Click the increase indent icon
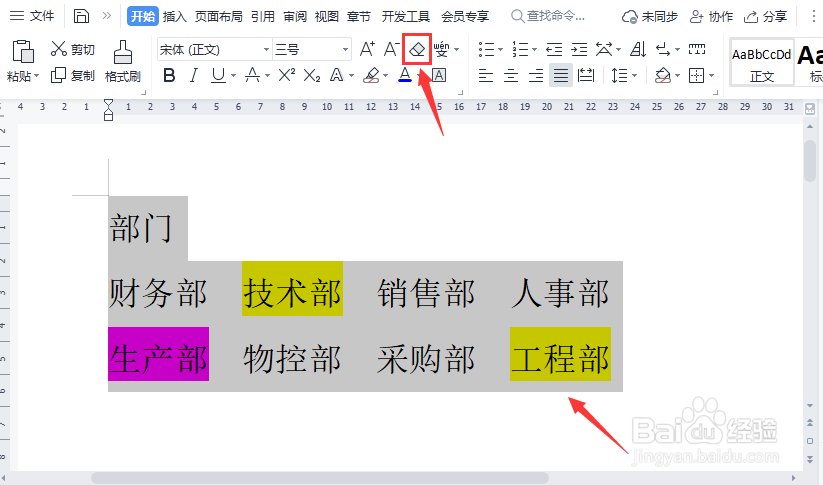 tap(579, 49)
